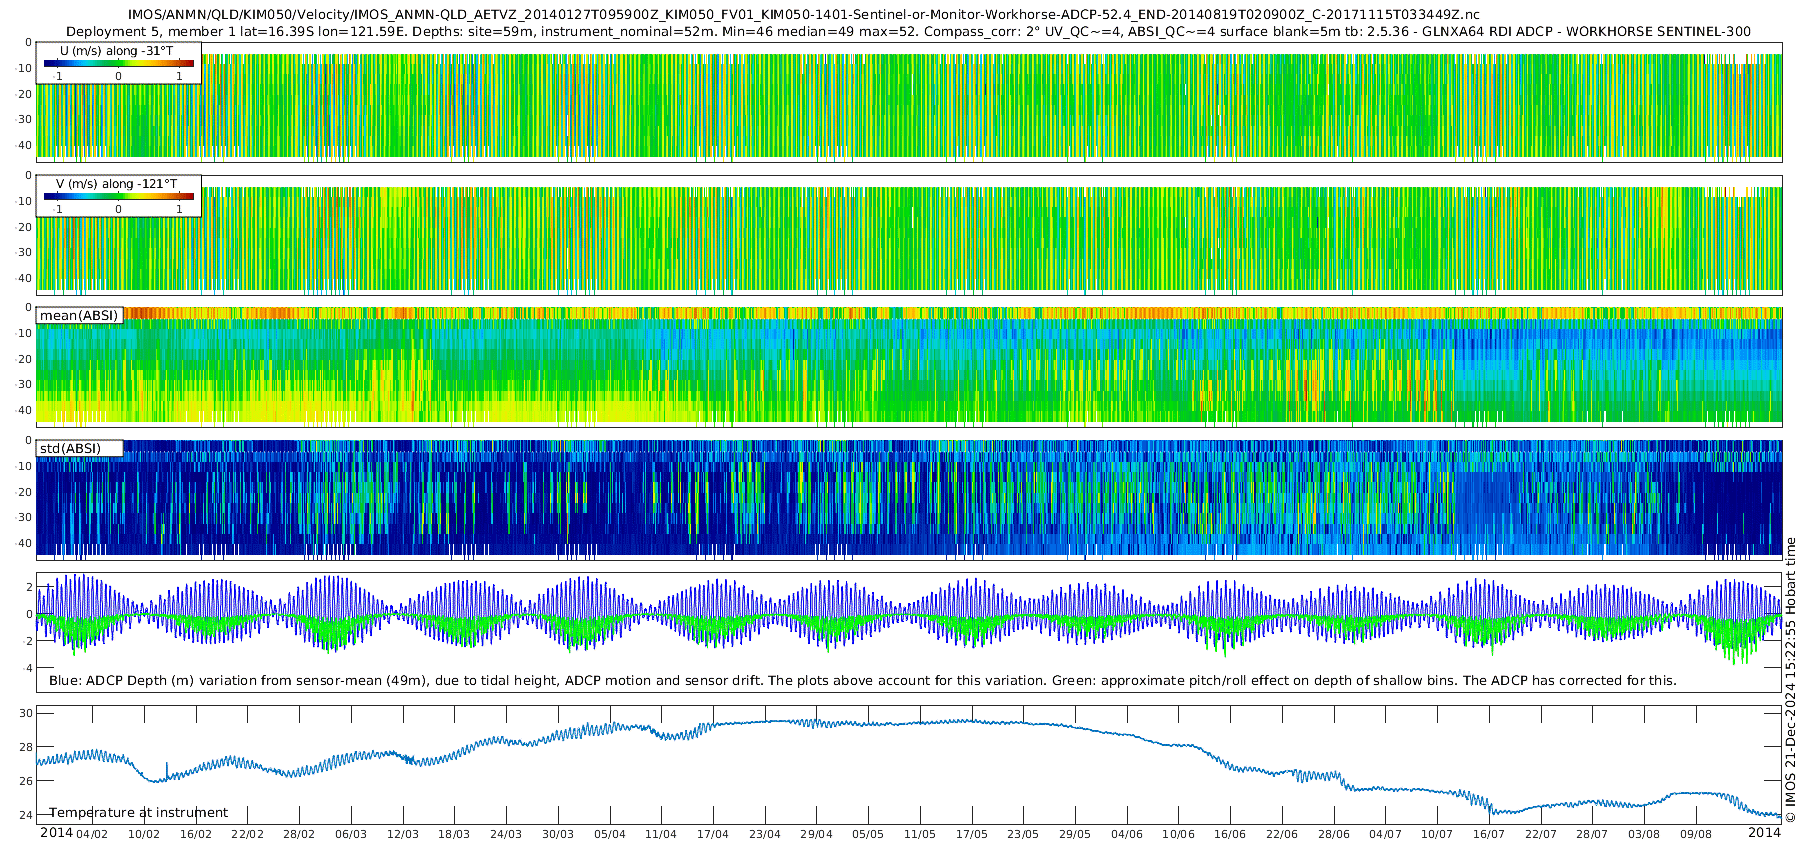
Task: Select the 10/06 date tick
Action: [1178, 834]
